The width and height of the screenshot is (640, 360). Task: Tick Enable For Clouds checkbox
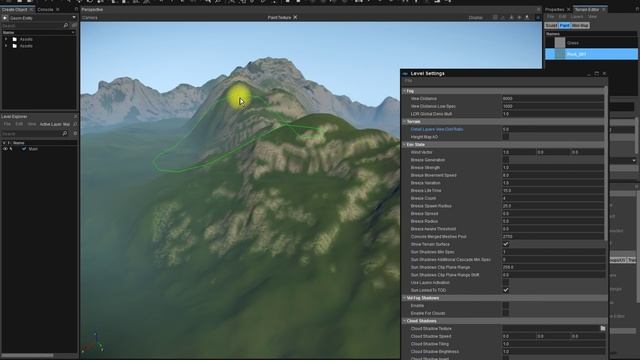click(506, 313)
